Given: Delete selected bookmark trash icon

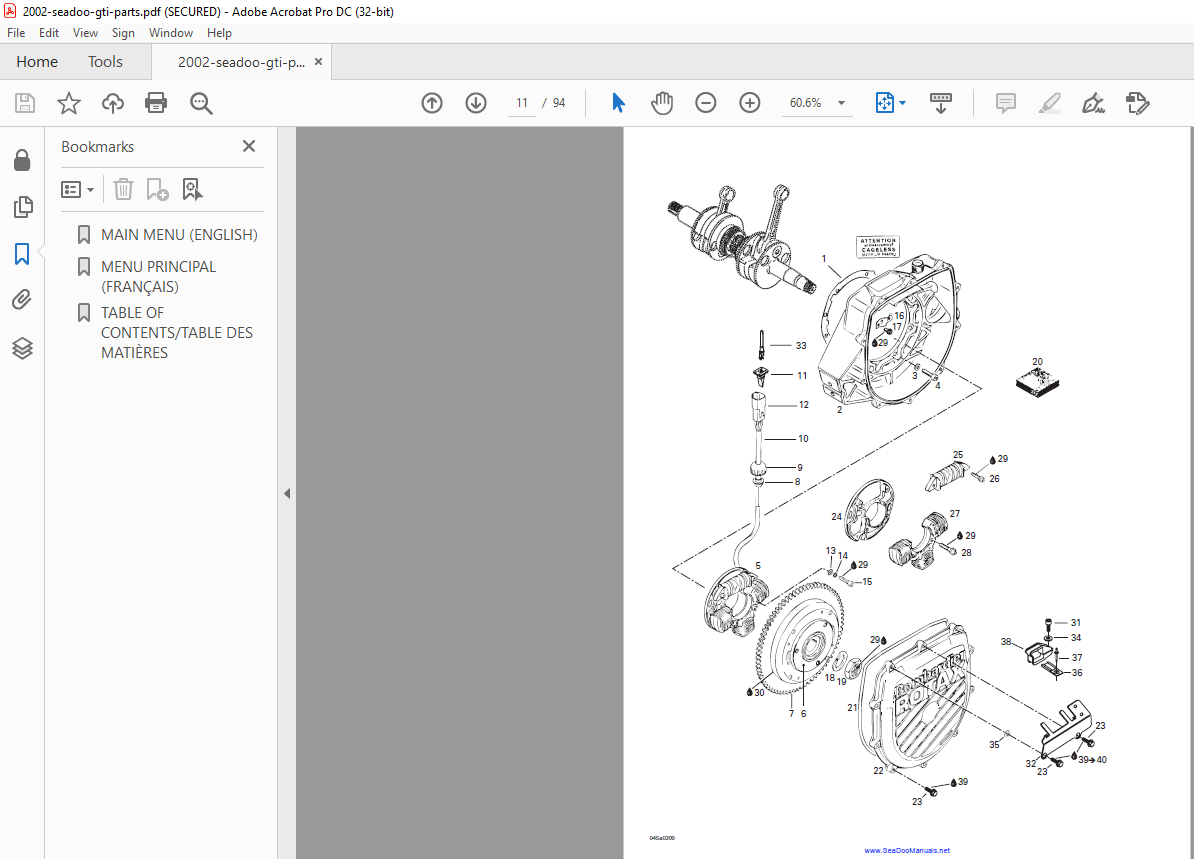Looking at the screenshot, I should click(x=123, y=190).
